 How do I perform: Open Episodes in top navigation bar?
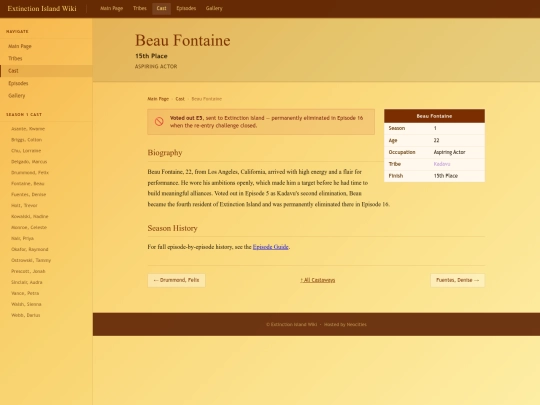coord(186,8)
